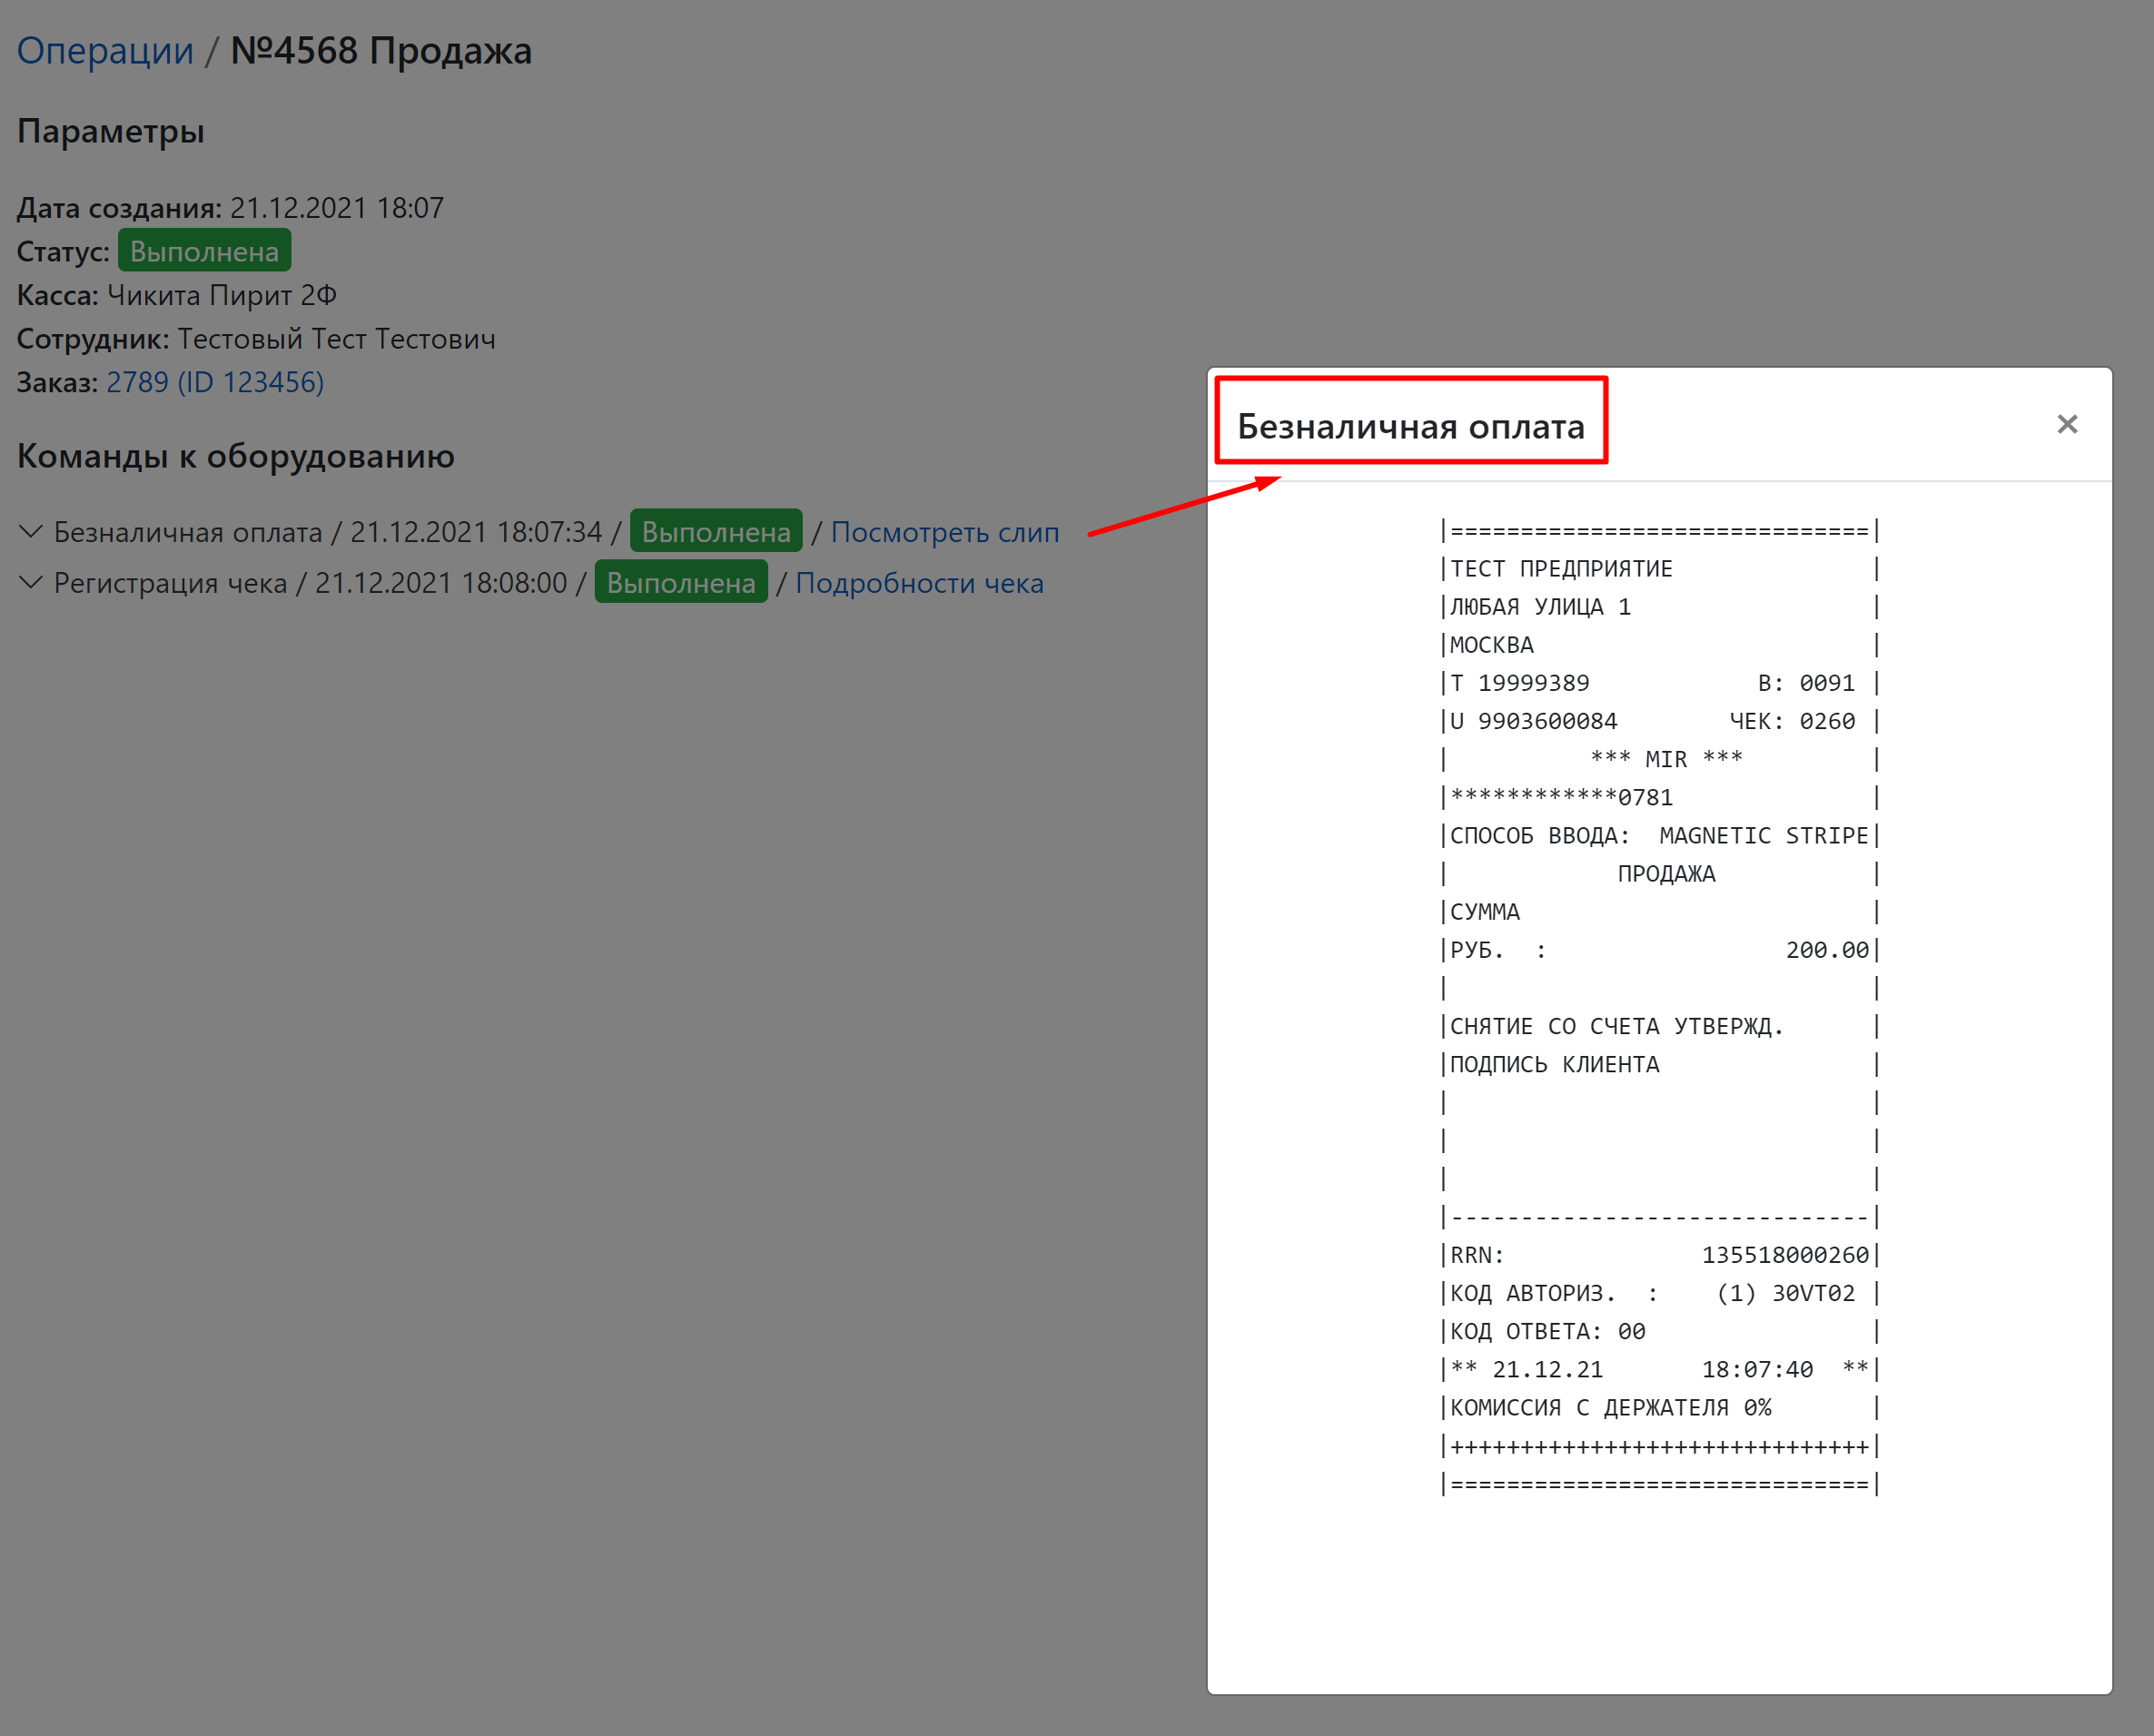This screenshot has height=1736, width=2154.
Task: Click the Касса value Чикита Пирит 2Ф
Action: [x=222, y=295]
